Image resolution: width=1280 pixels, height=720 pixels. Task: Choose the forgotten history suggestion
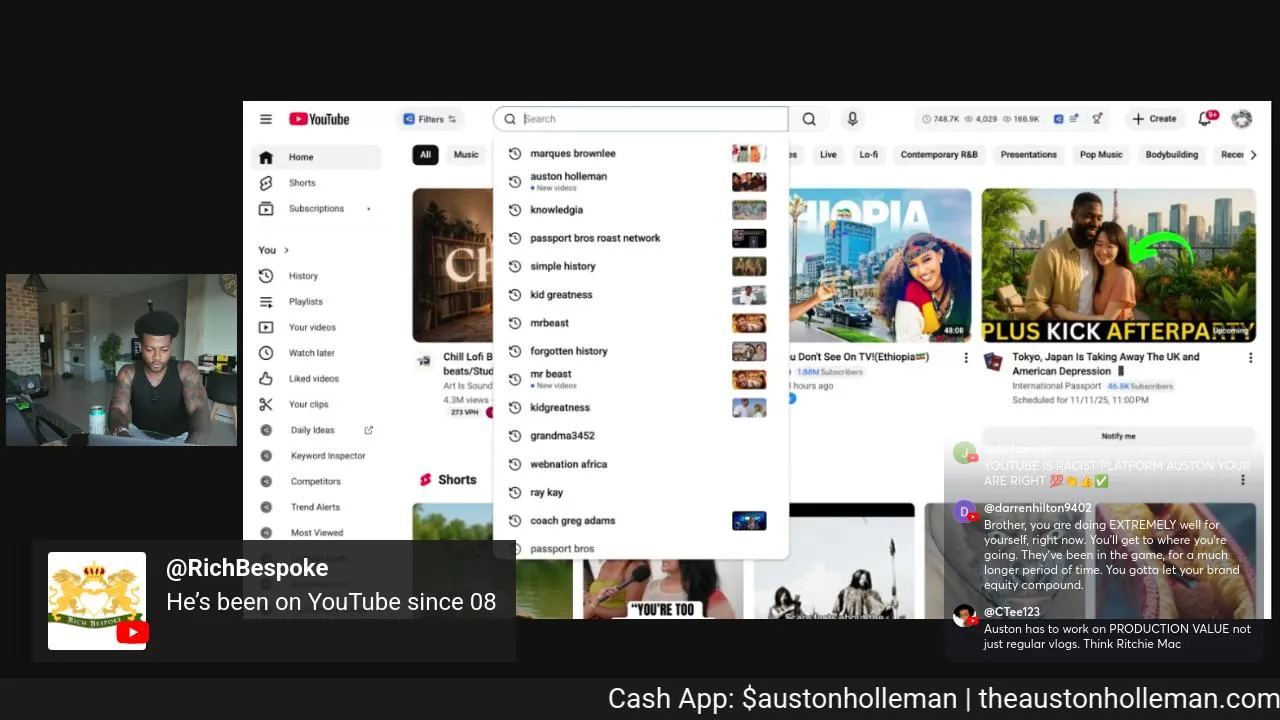click(x=640, y=351)
